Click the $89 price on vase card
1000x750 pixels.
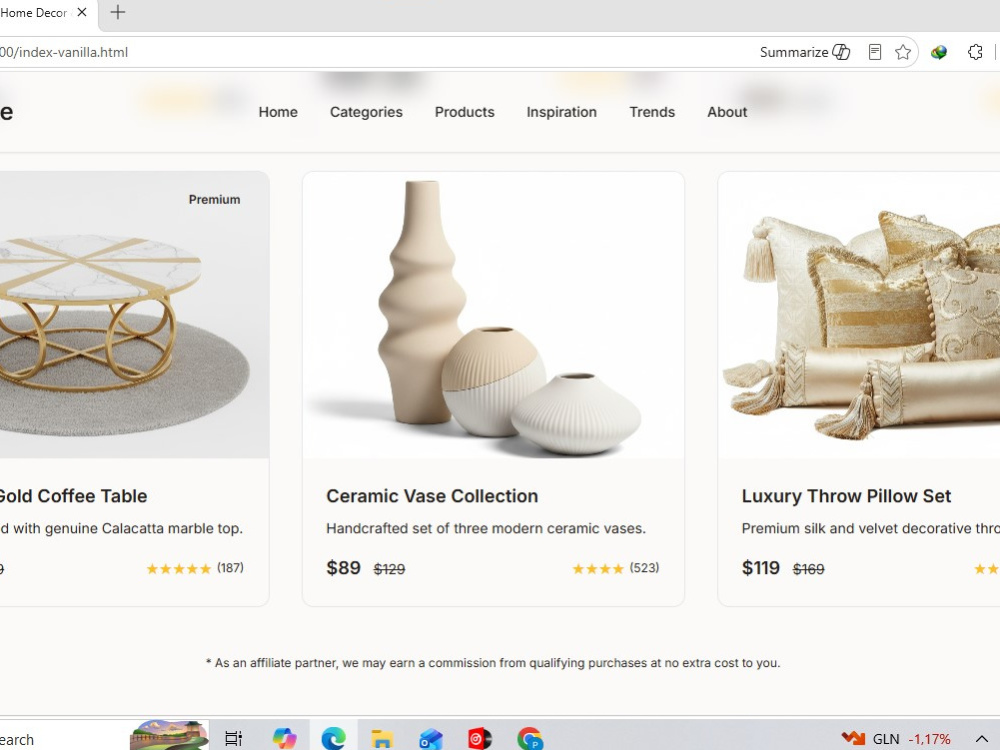(x=343, y=568)
